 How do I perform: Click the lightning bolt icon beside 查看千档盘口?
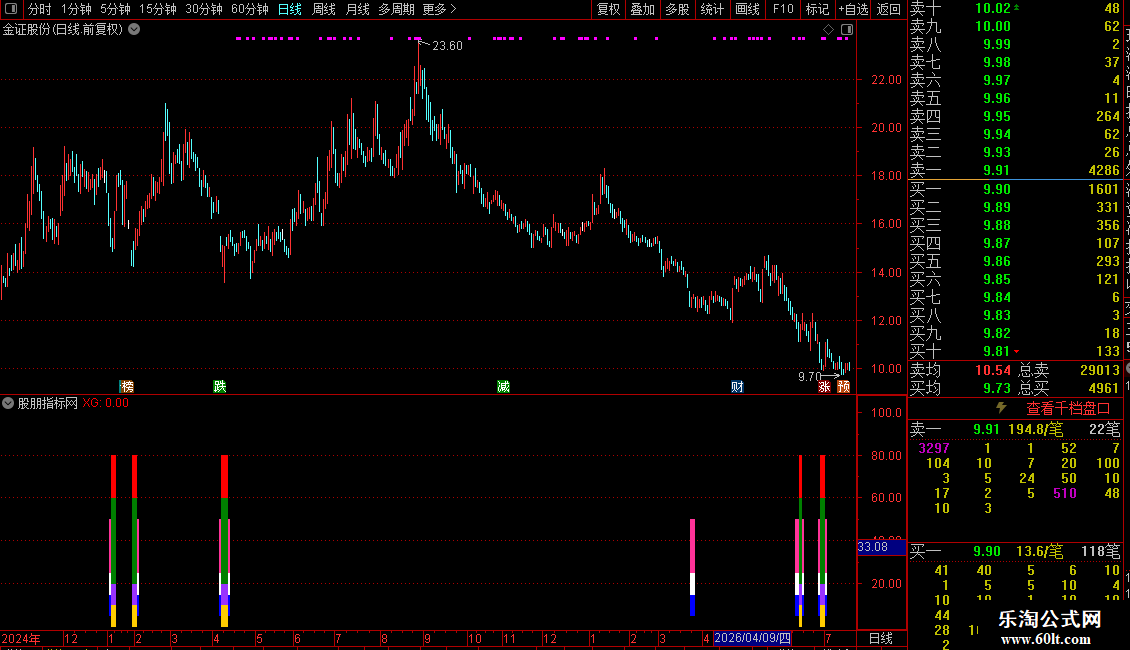coord(1001,408)
